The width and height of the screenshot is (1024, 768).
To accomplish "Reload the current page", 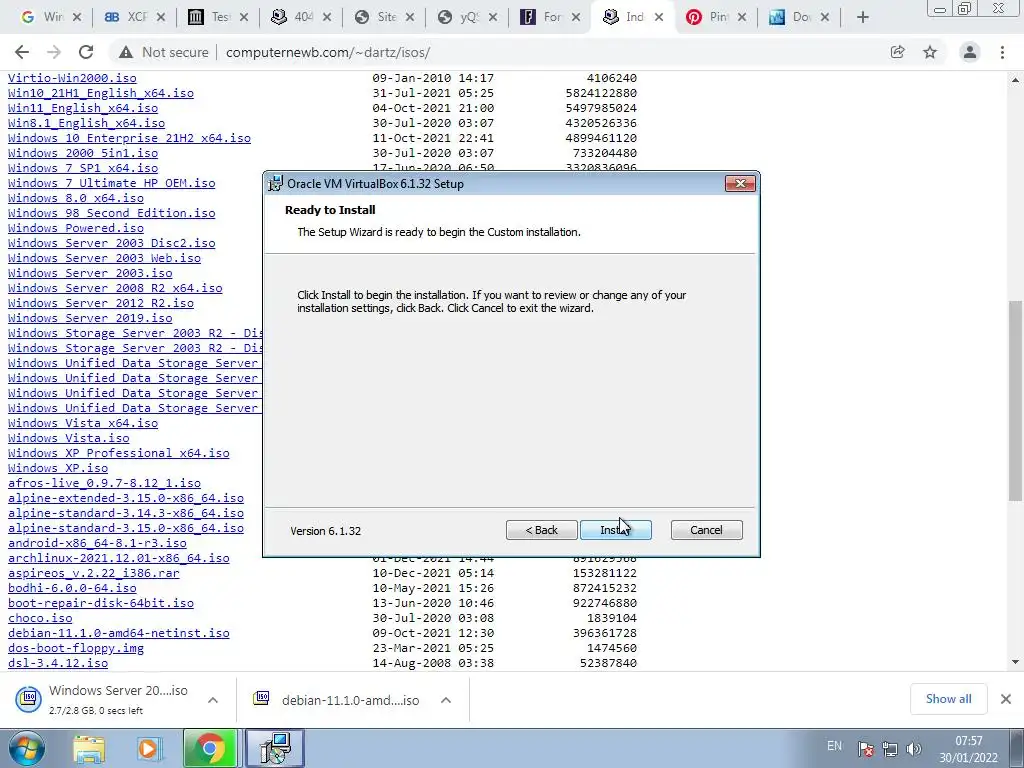I will click(x=86, y=52).
